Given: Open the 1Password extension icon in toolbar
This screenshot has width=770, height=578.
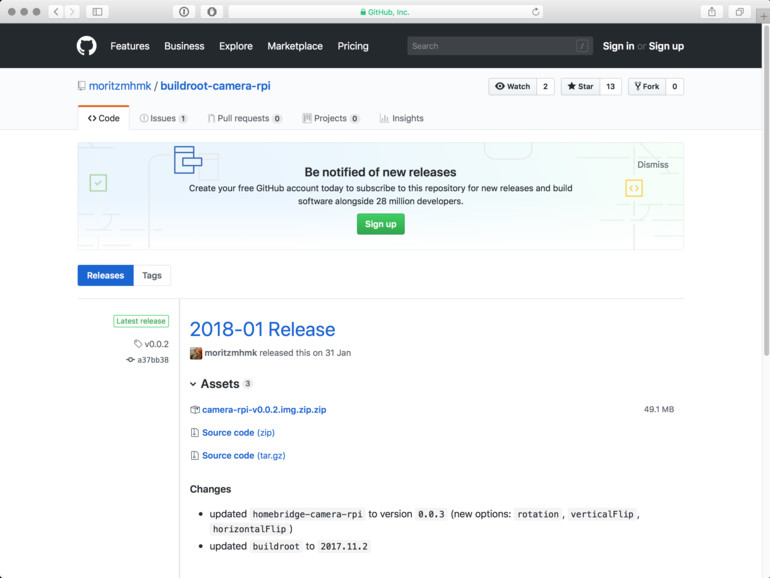Looking at the screenshot, I should (184, 12).
